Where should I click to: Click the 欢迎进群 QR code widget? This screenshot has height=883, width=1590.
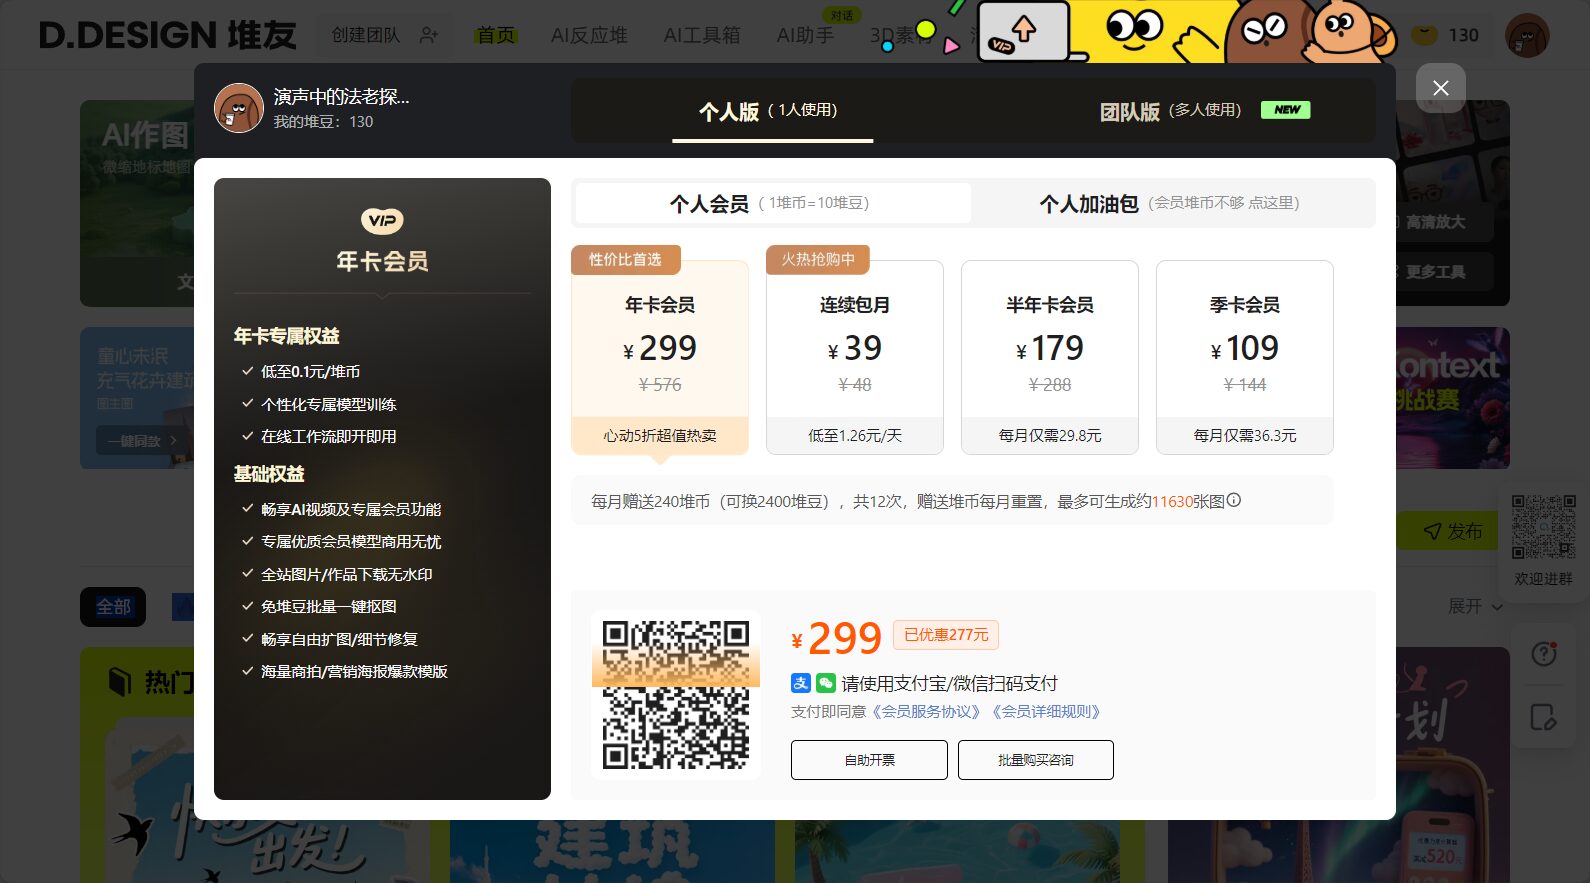click(1543, 538)
